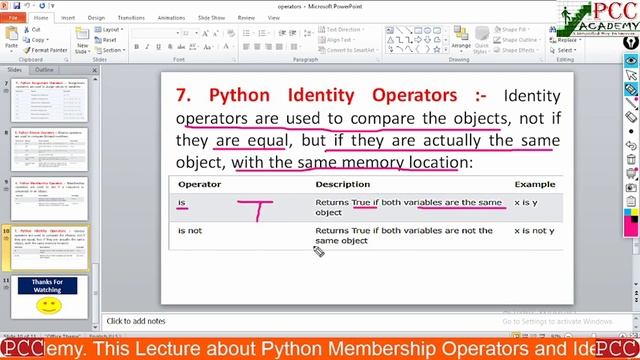Toggle center text alignment
Screen dimensions: 640x360
click(257, 47)
